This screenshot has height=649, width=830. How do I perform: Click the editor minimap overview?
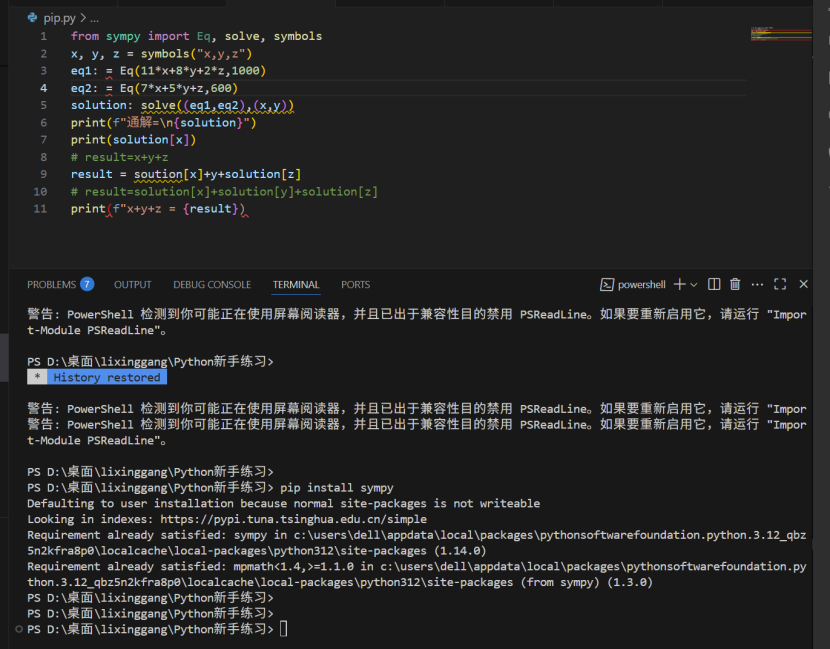point(781,34)
